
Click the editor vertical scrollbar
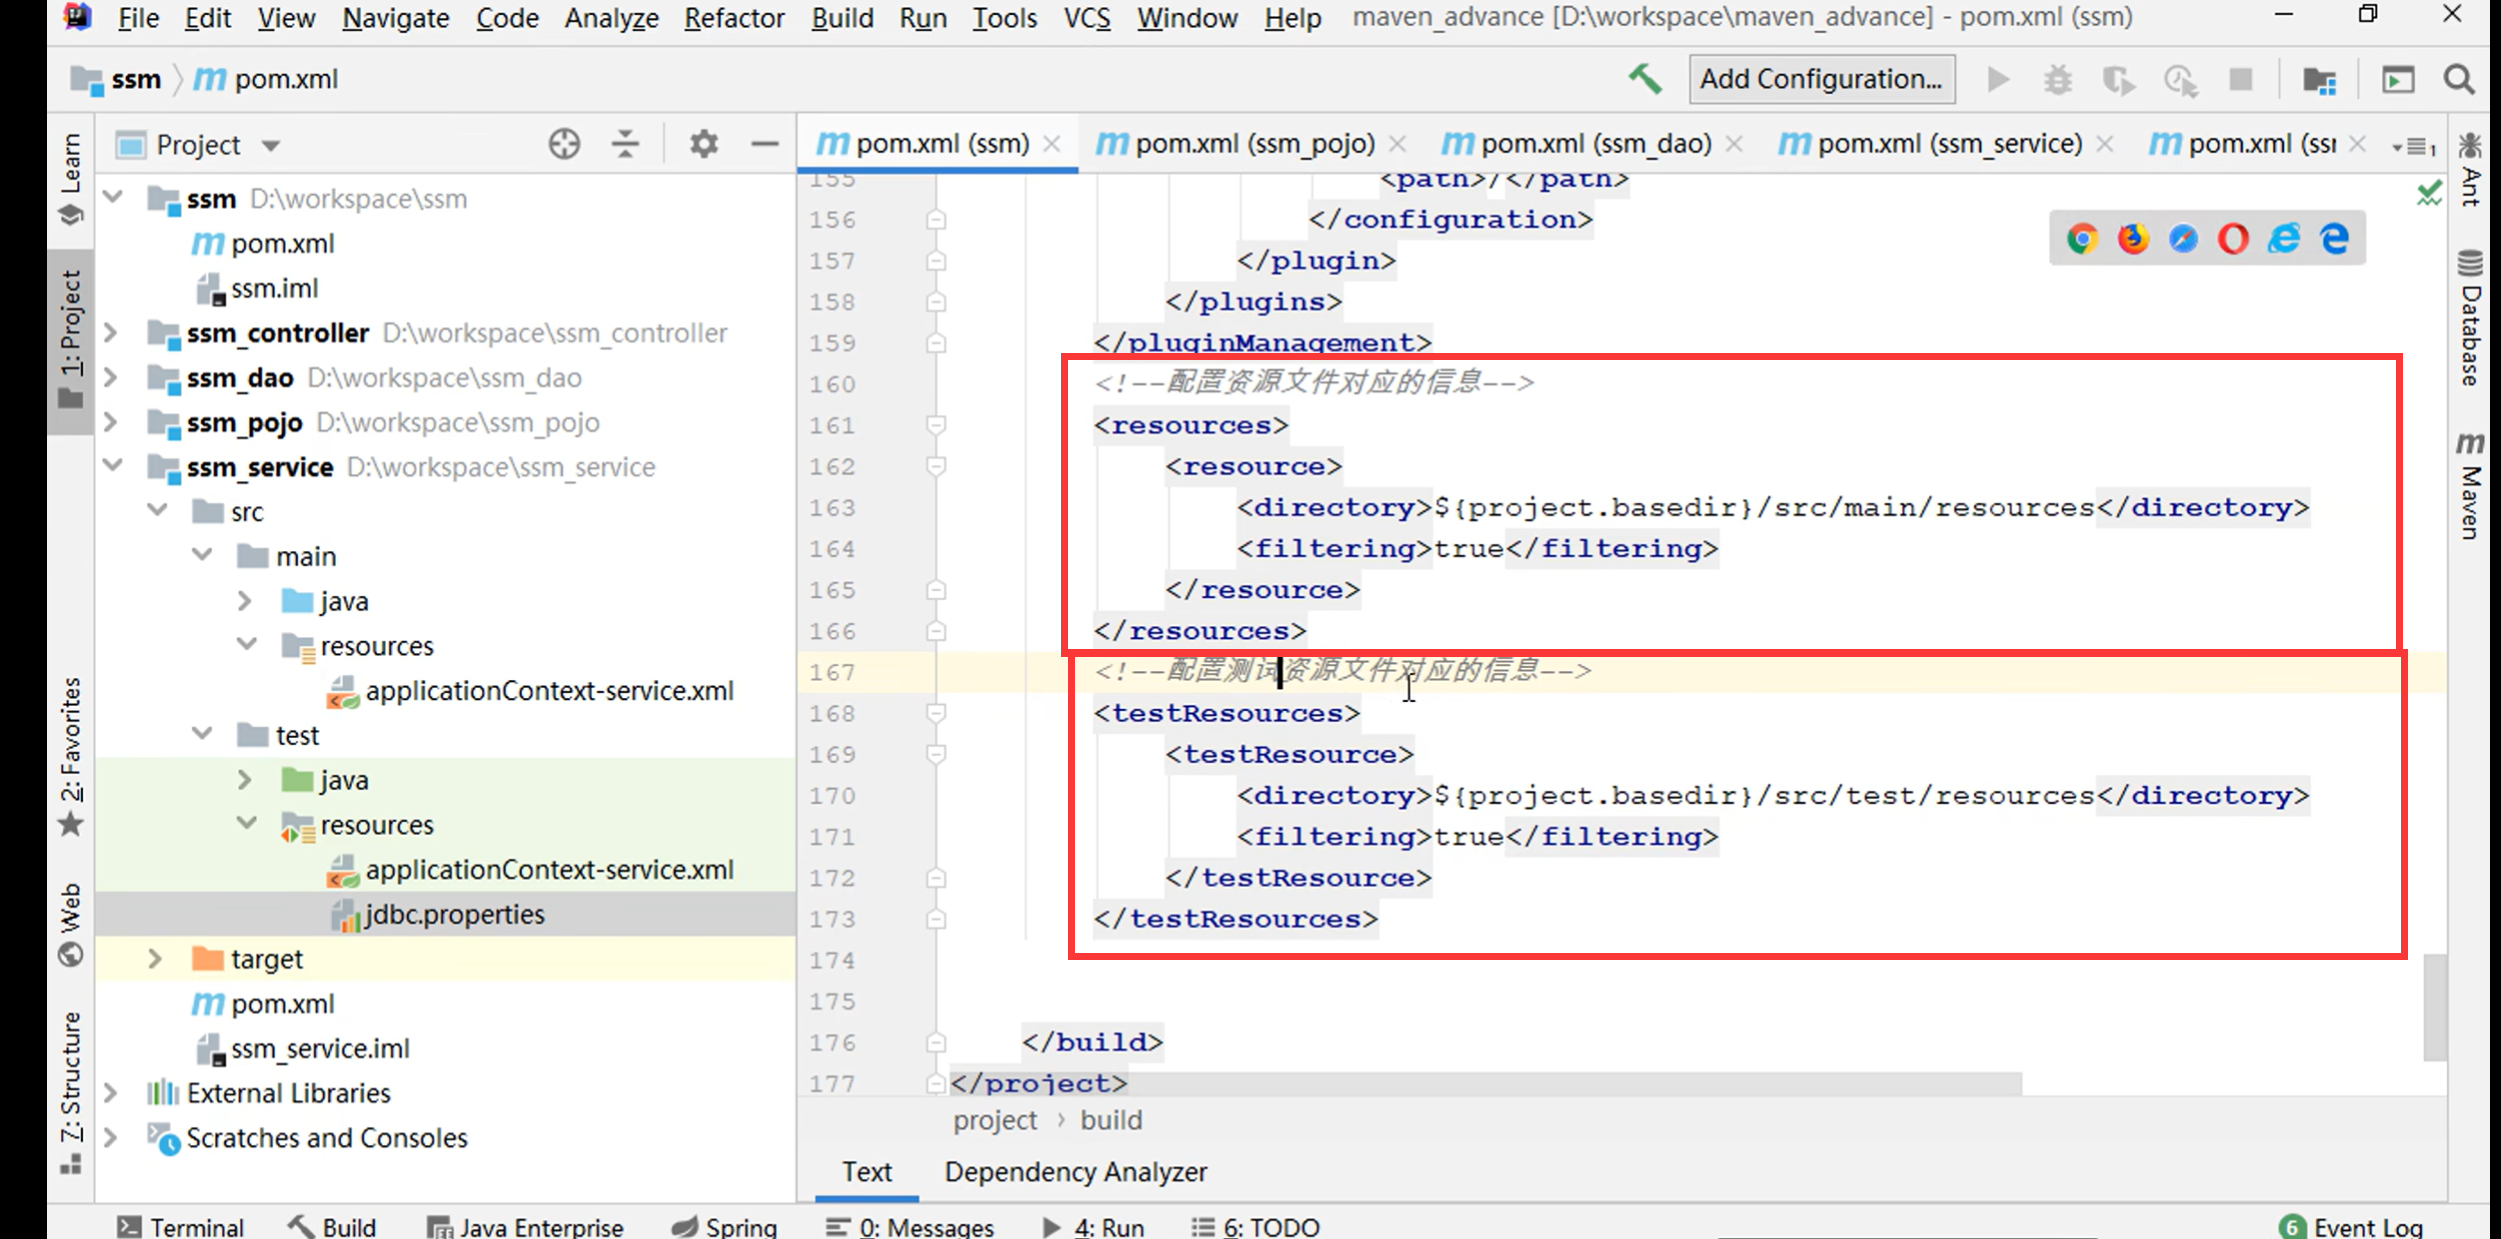click(x=2435, y=1005)
